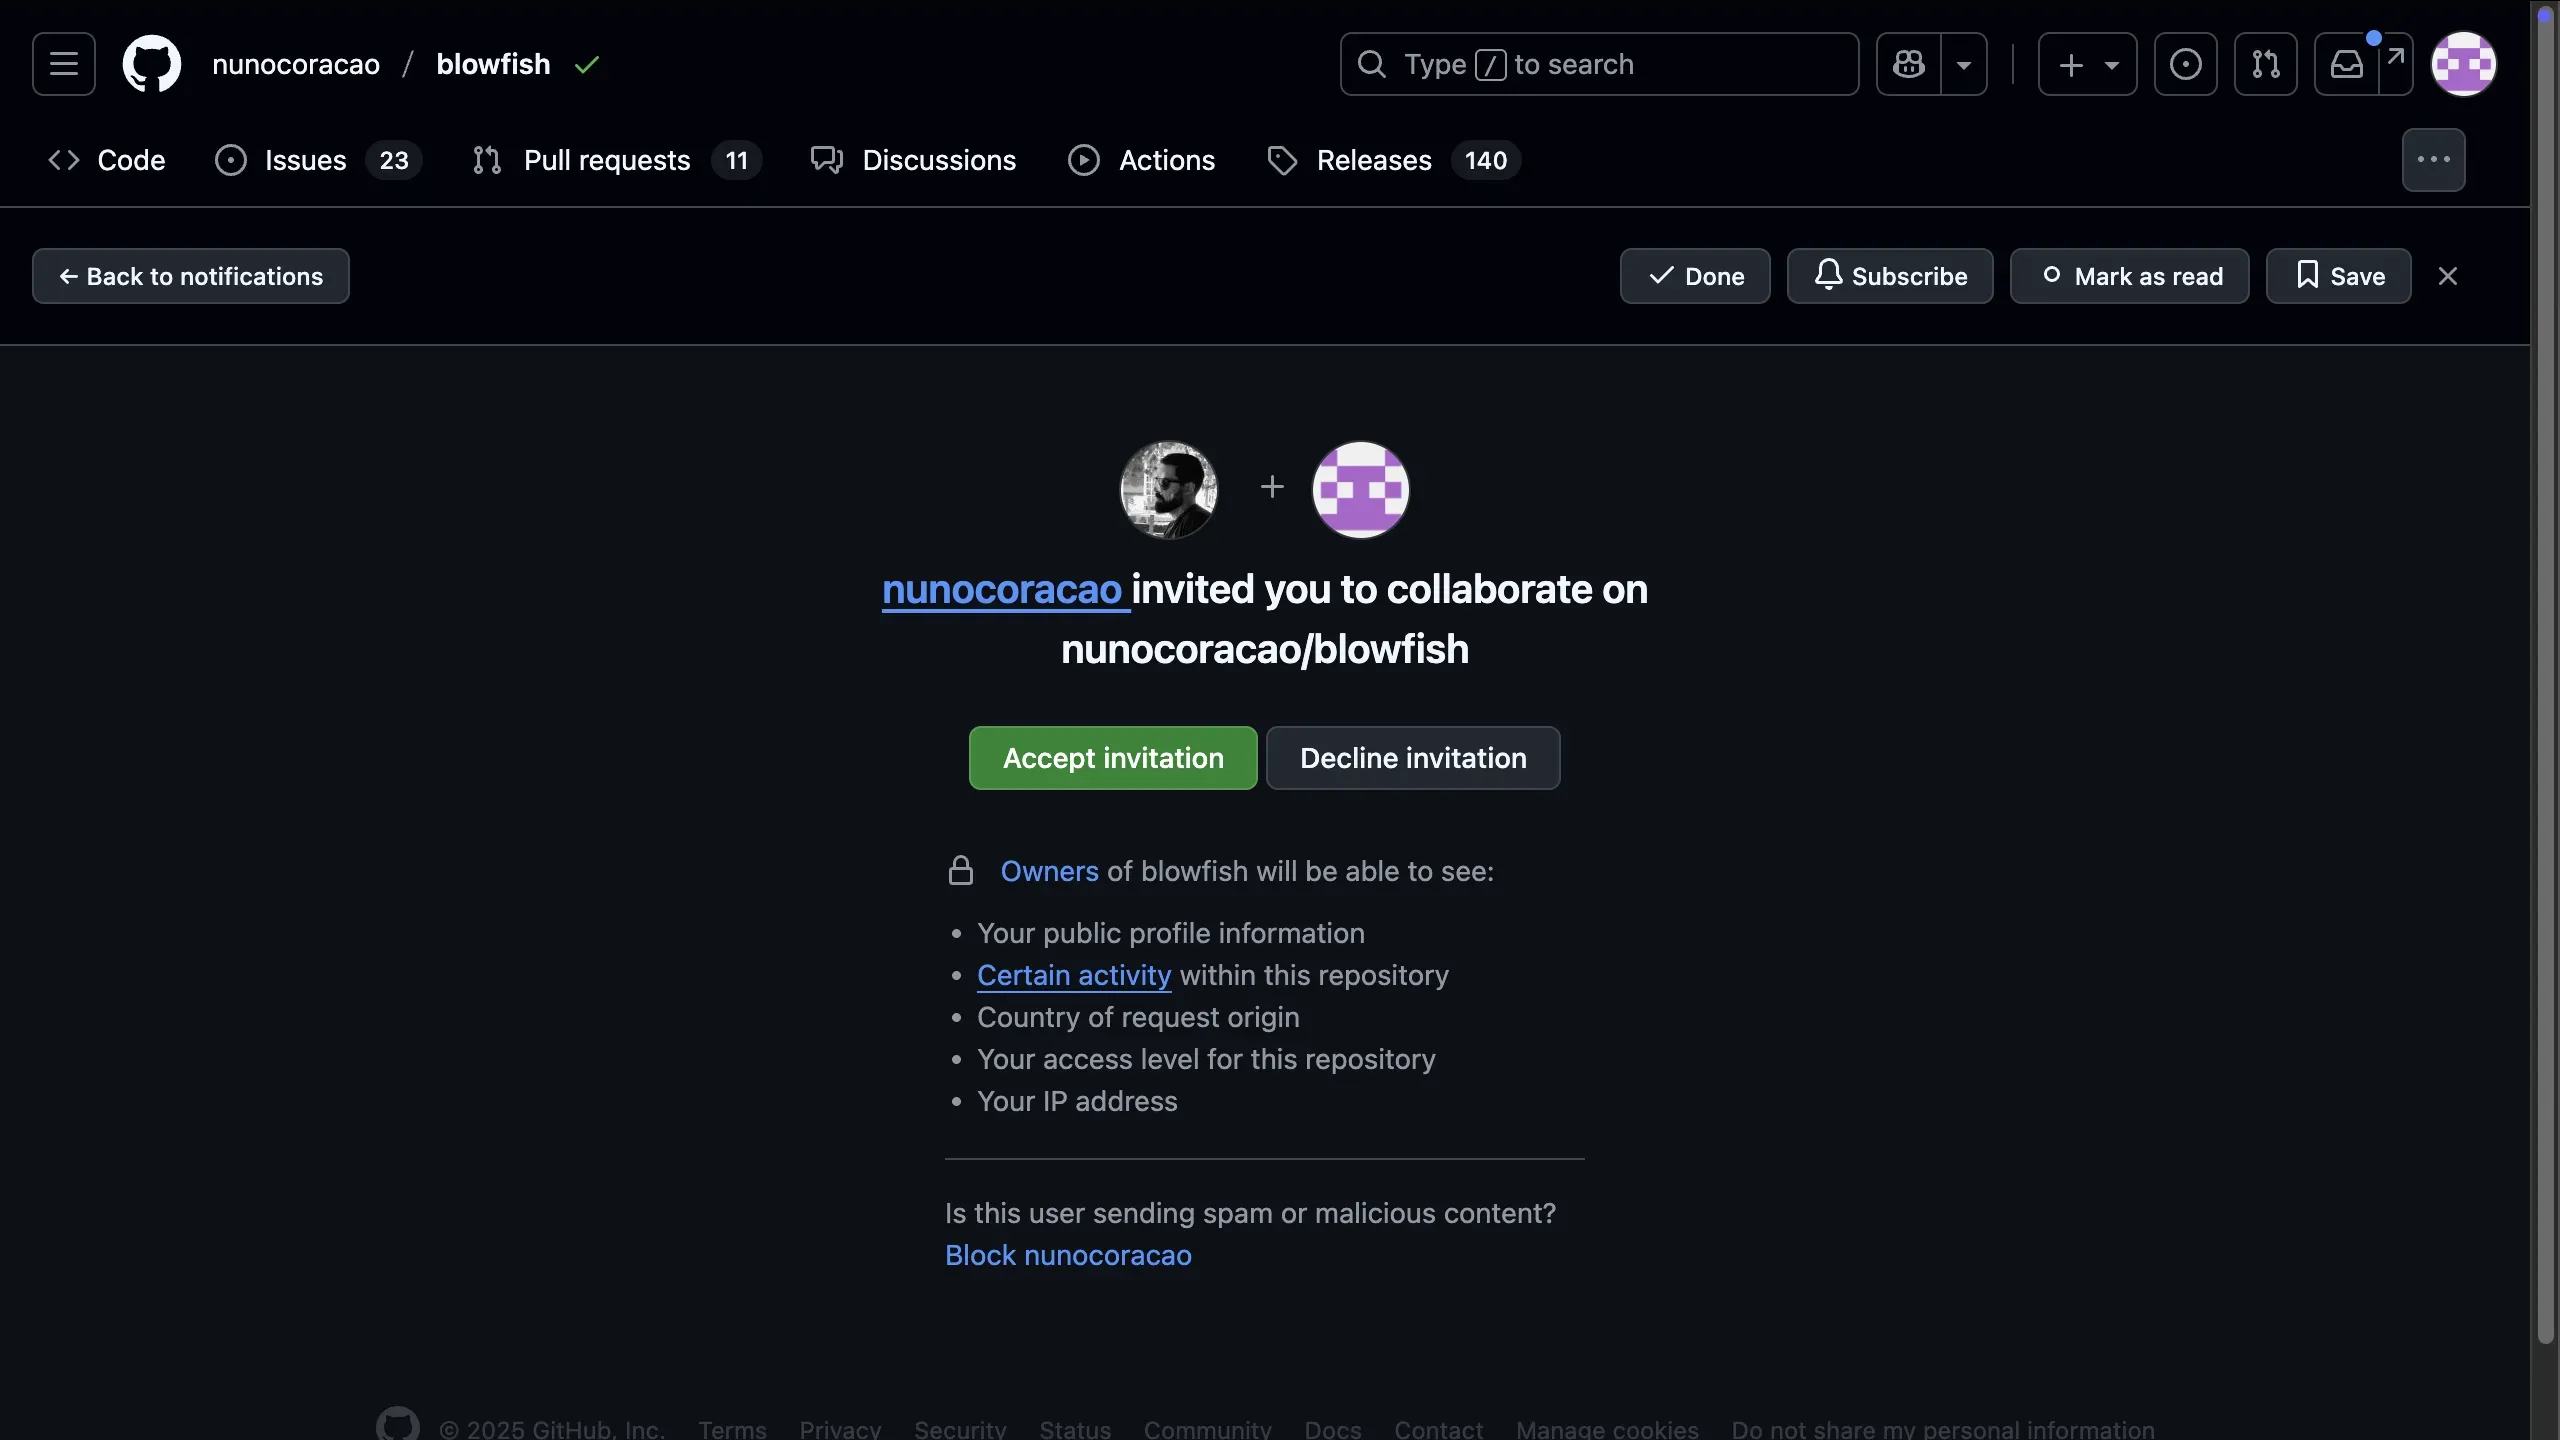
Task: Focus the Type to search field
Action: click(1600, 64)
